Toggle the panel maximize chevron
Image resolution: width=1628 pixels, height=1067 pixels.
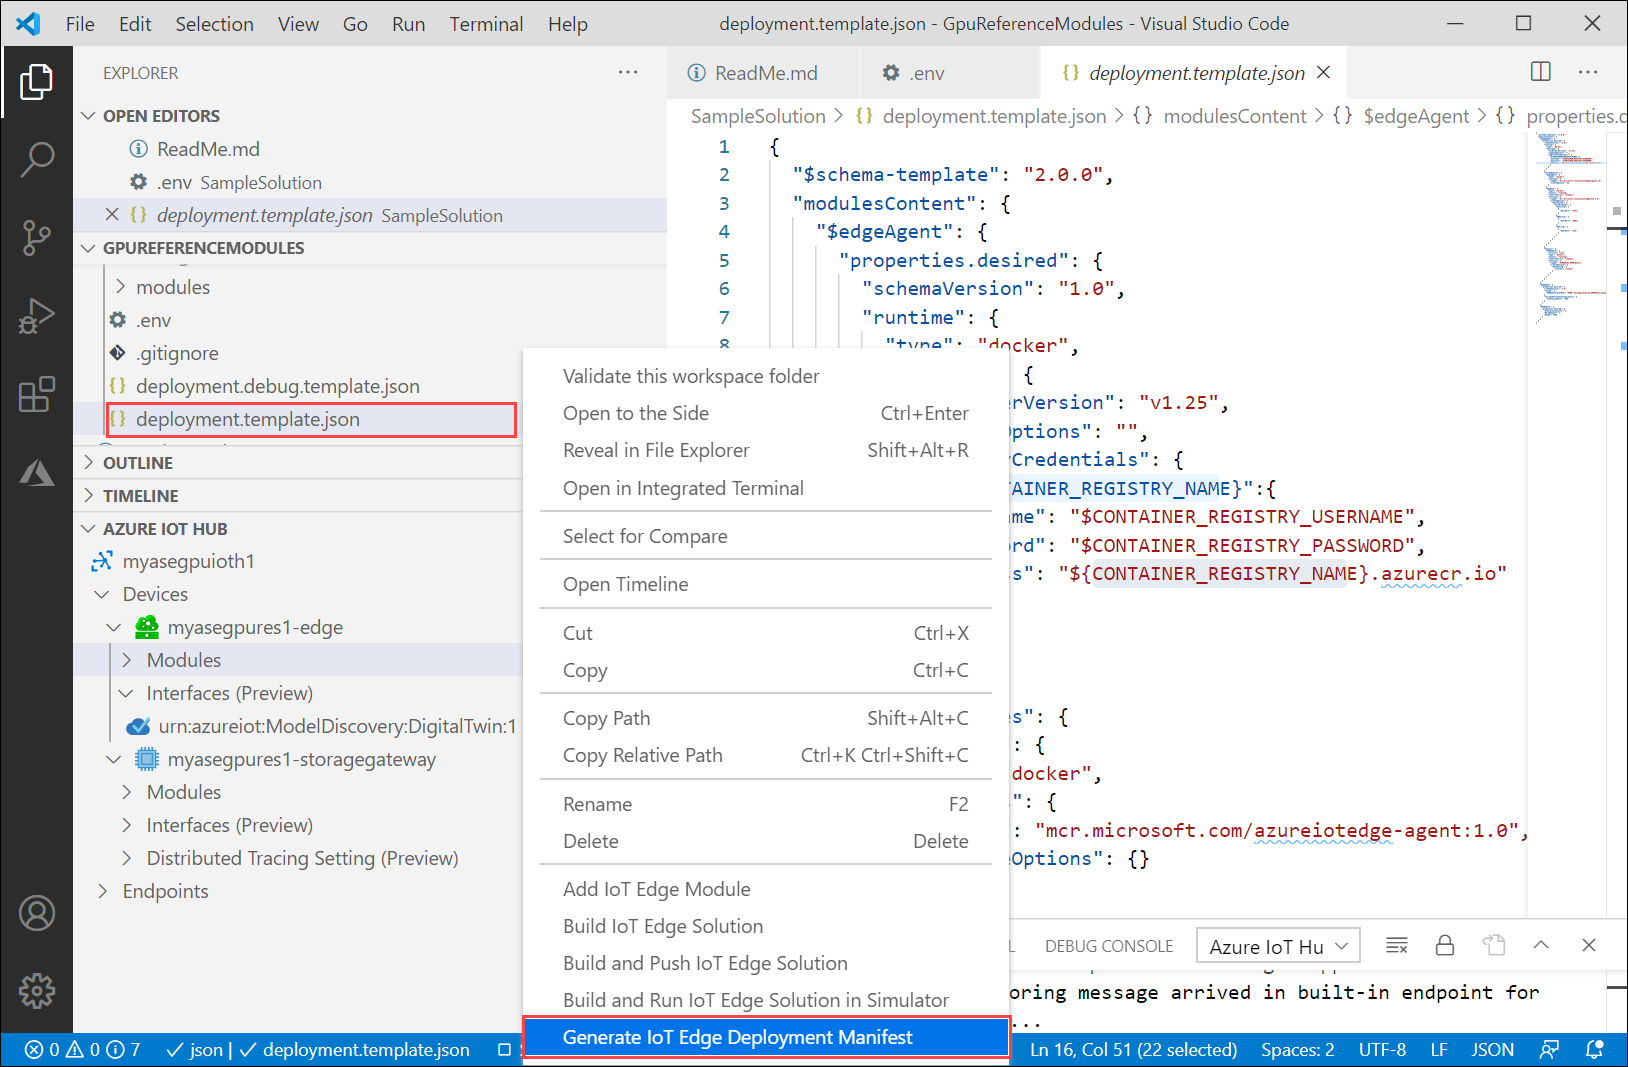pos(1541,944)
